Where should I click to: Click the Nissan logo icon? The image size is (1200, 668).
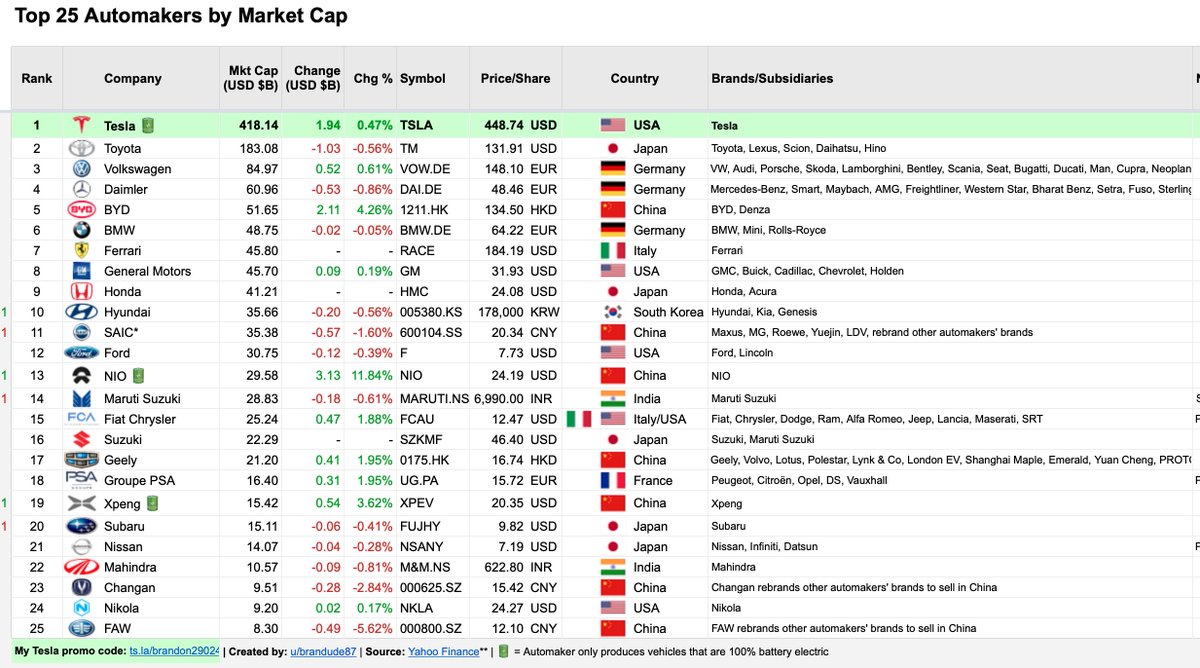tap(81, 546)
